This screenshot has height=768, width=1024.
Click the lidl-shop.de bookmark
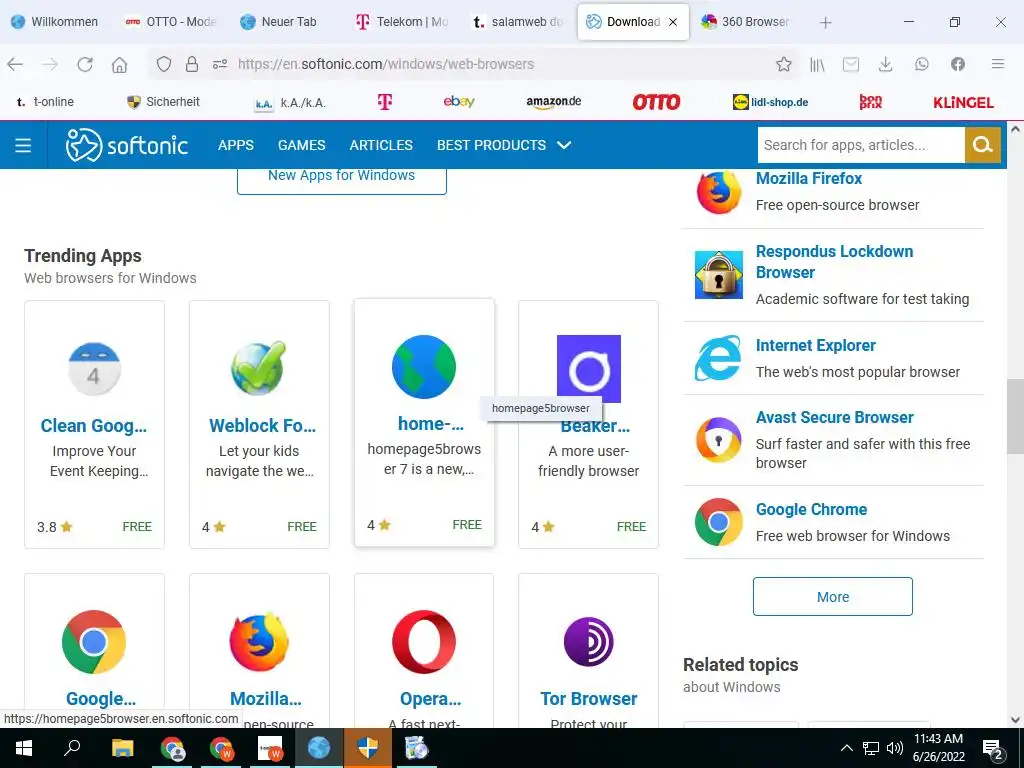pyautogui.click(x=770, y=102)
